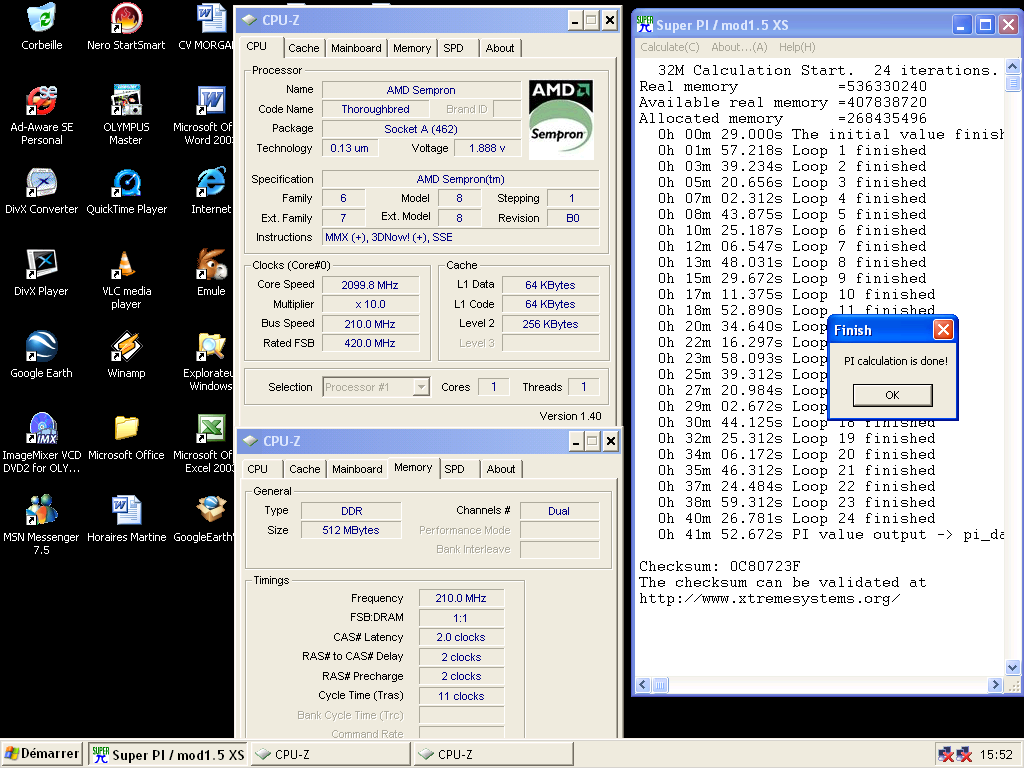Open SPD tab in bottom CPU-Z window
1024x768 pixels.
(x=455, y=469)
